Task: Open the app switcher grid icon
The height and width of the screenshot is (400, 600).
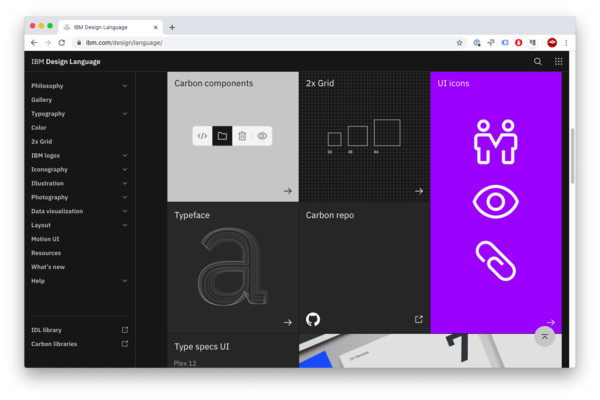Action: click(x=558, y=61)
